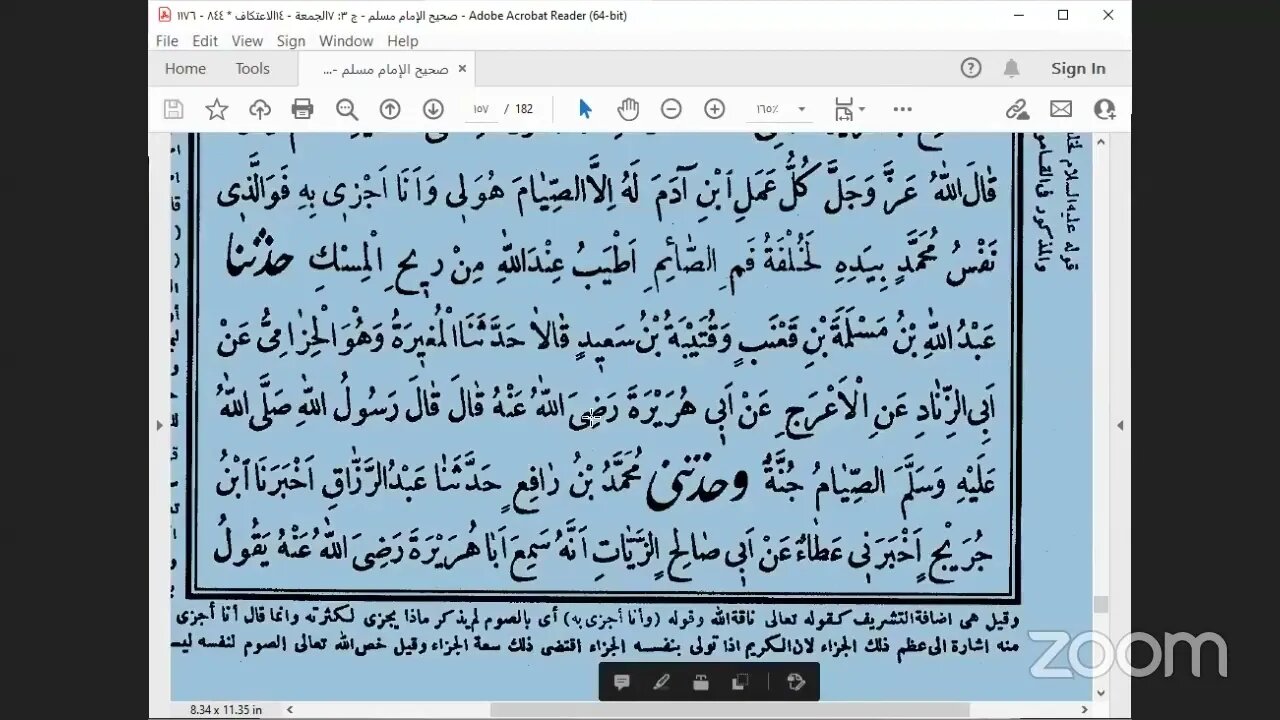Maximize the Acrobat Reader window
This screenshot has width=1280, height=720.
pyautogui.click(x=1063, y=15)
